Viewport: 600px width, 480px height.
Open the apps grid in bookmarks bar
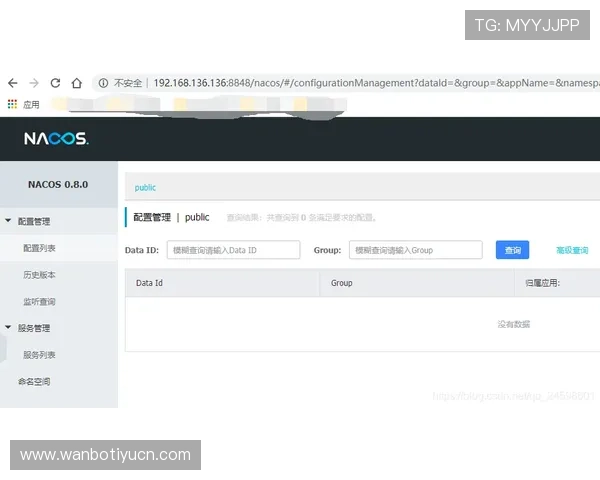tap(12, 104)
